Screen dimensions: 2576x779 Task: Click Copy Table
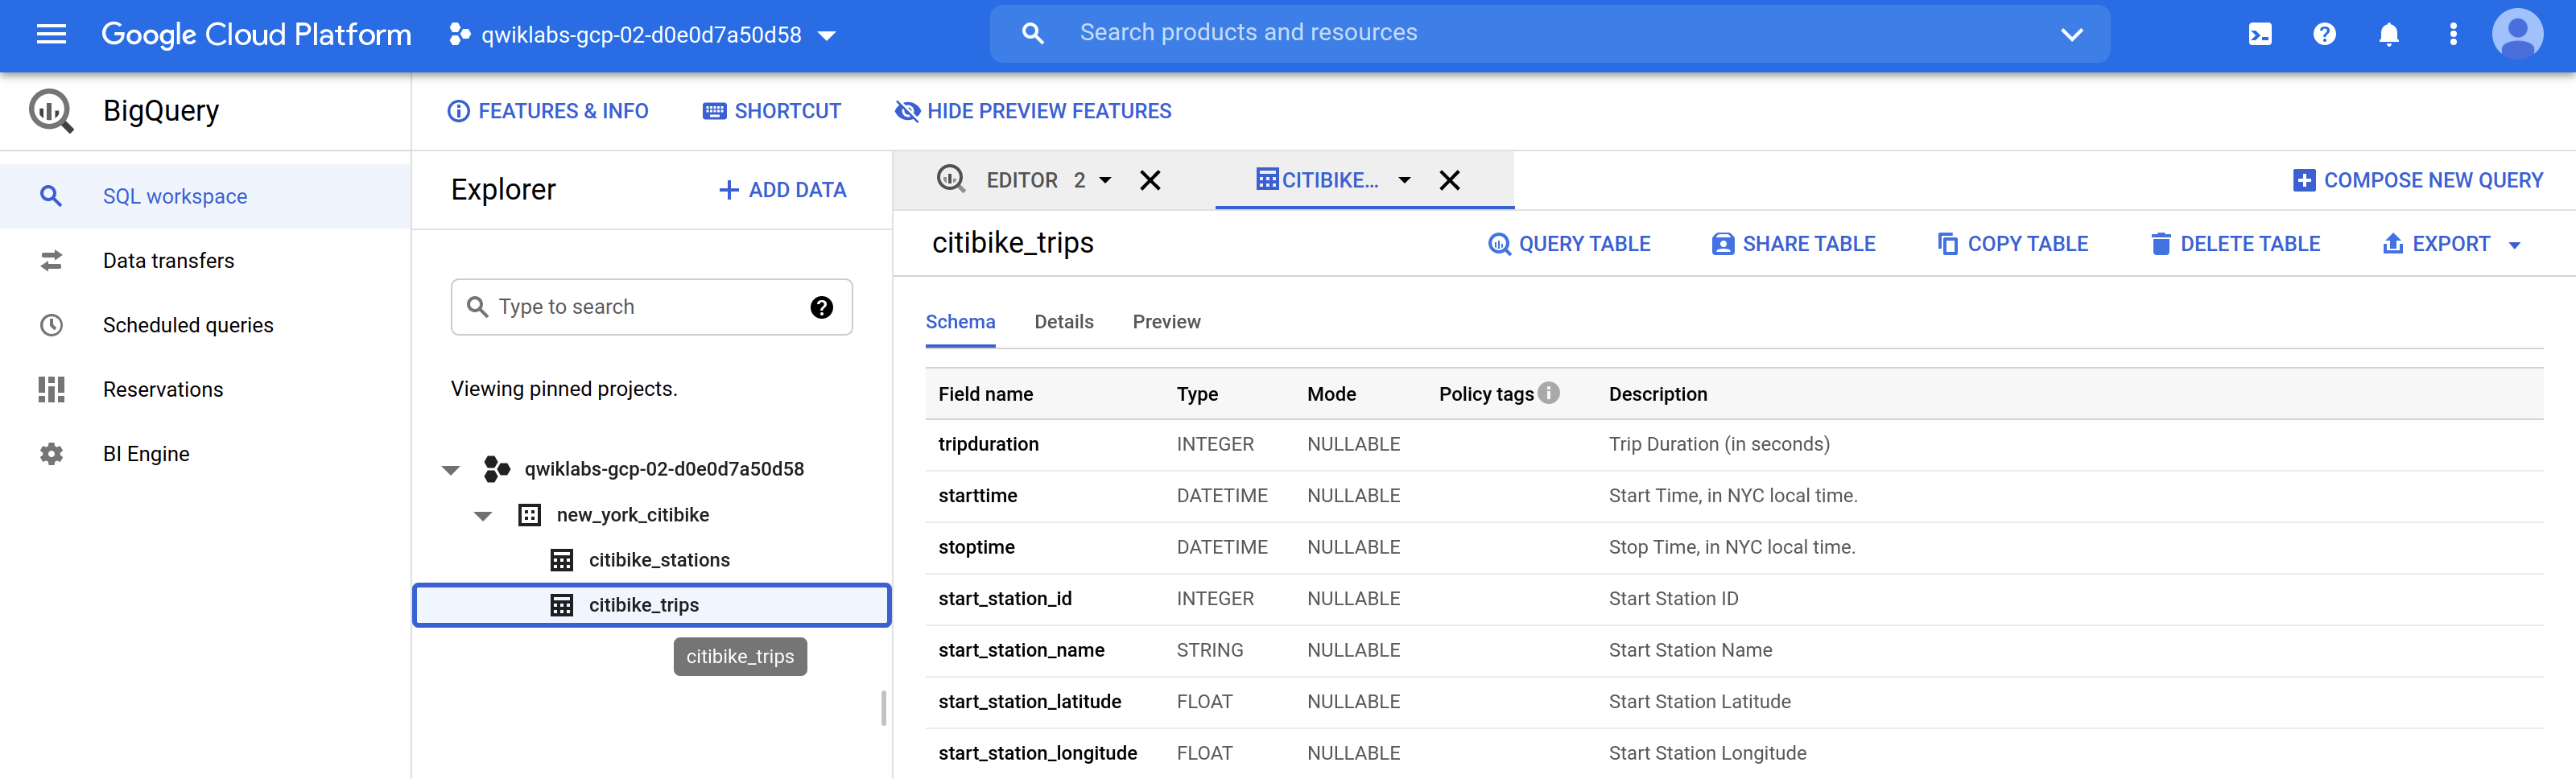(x=2012, y=244)
